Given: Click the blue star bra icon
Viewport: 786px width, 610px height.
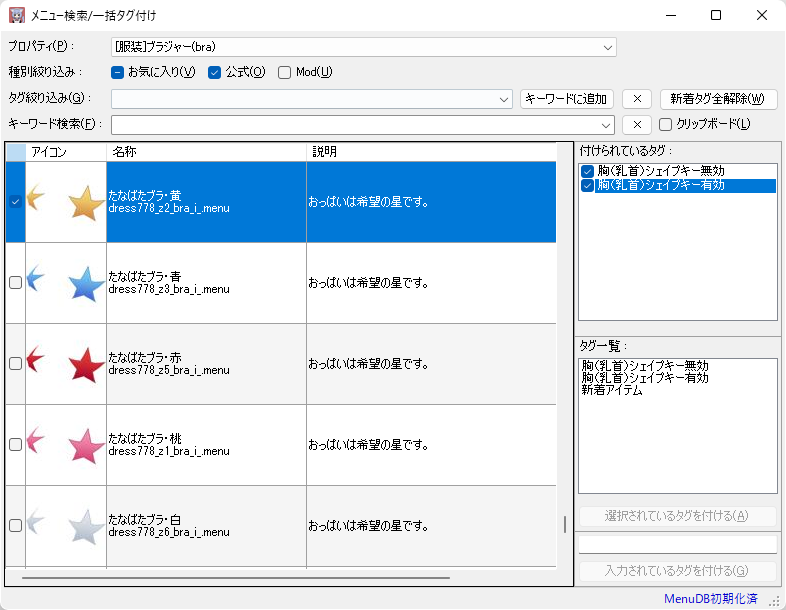Looking at the screenshot, I should tap(85, 284).
